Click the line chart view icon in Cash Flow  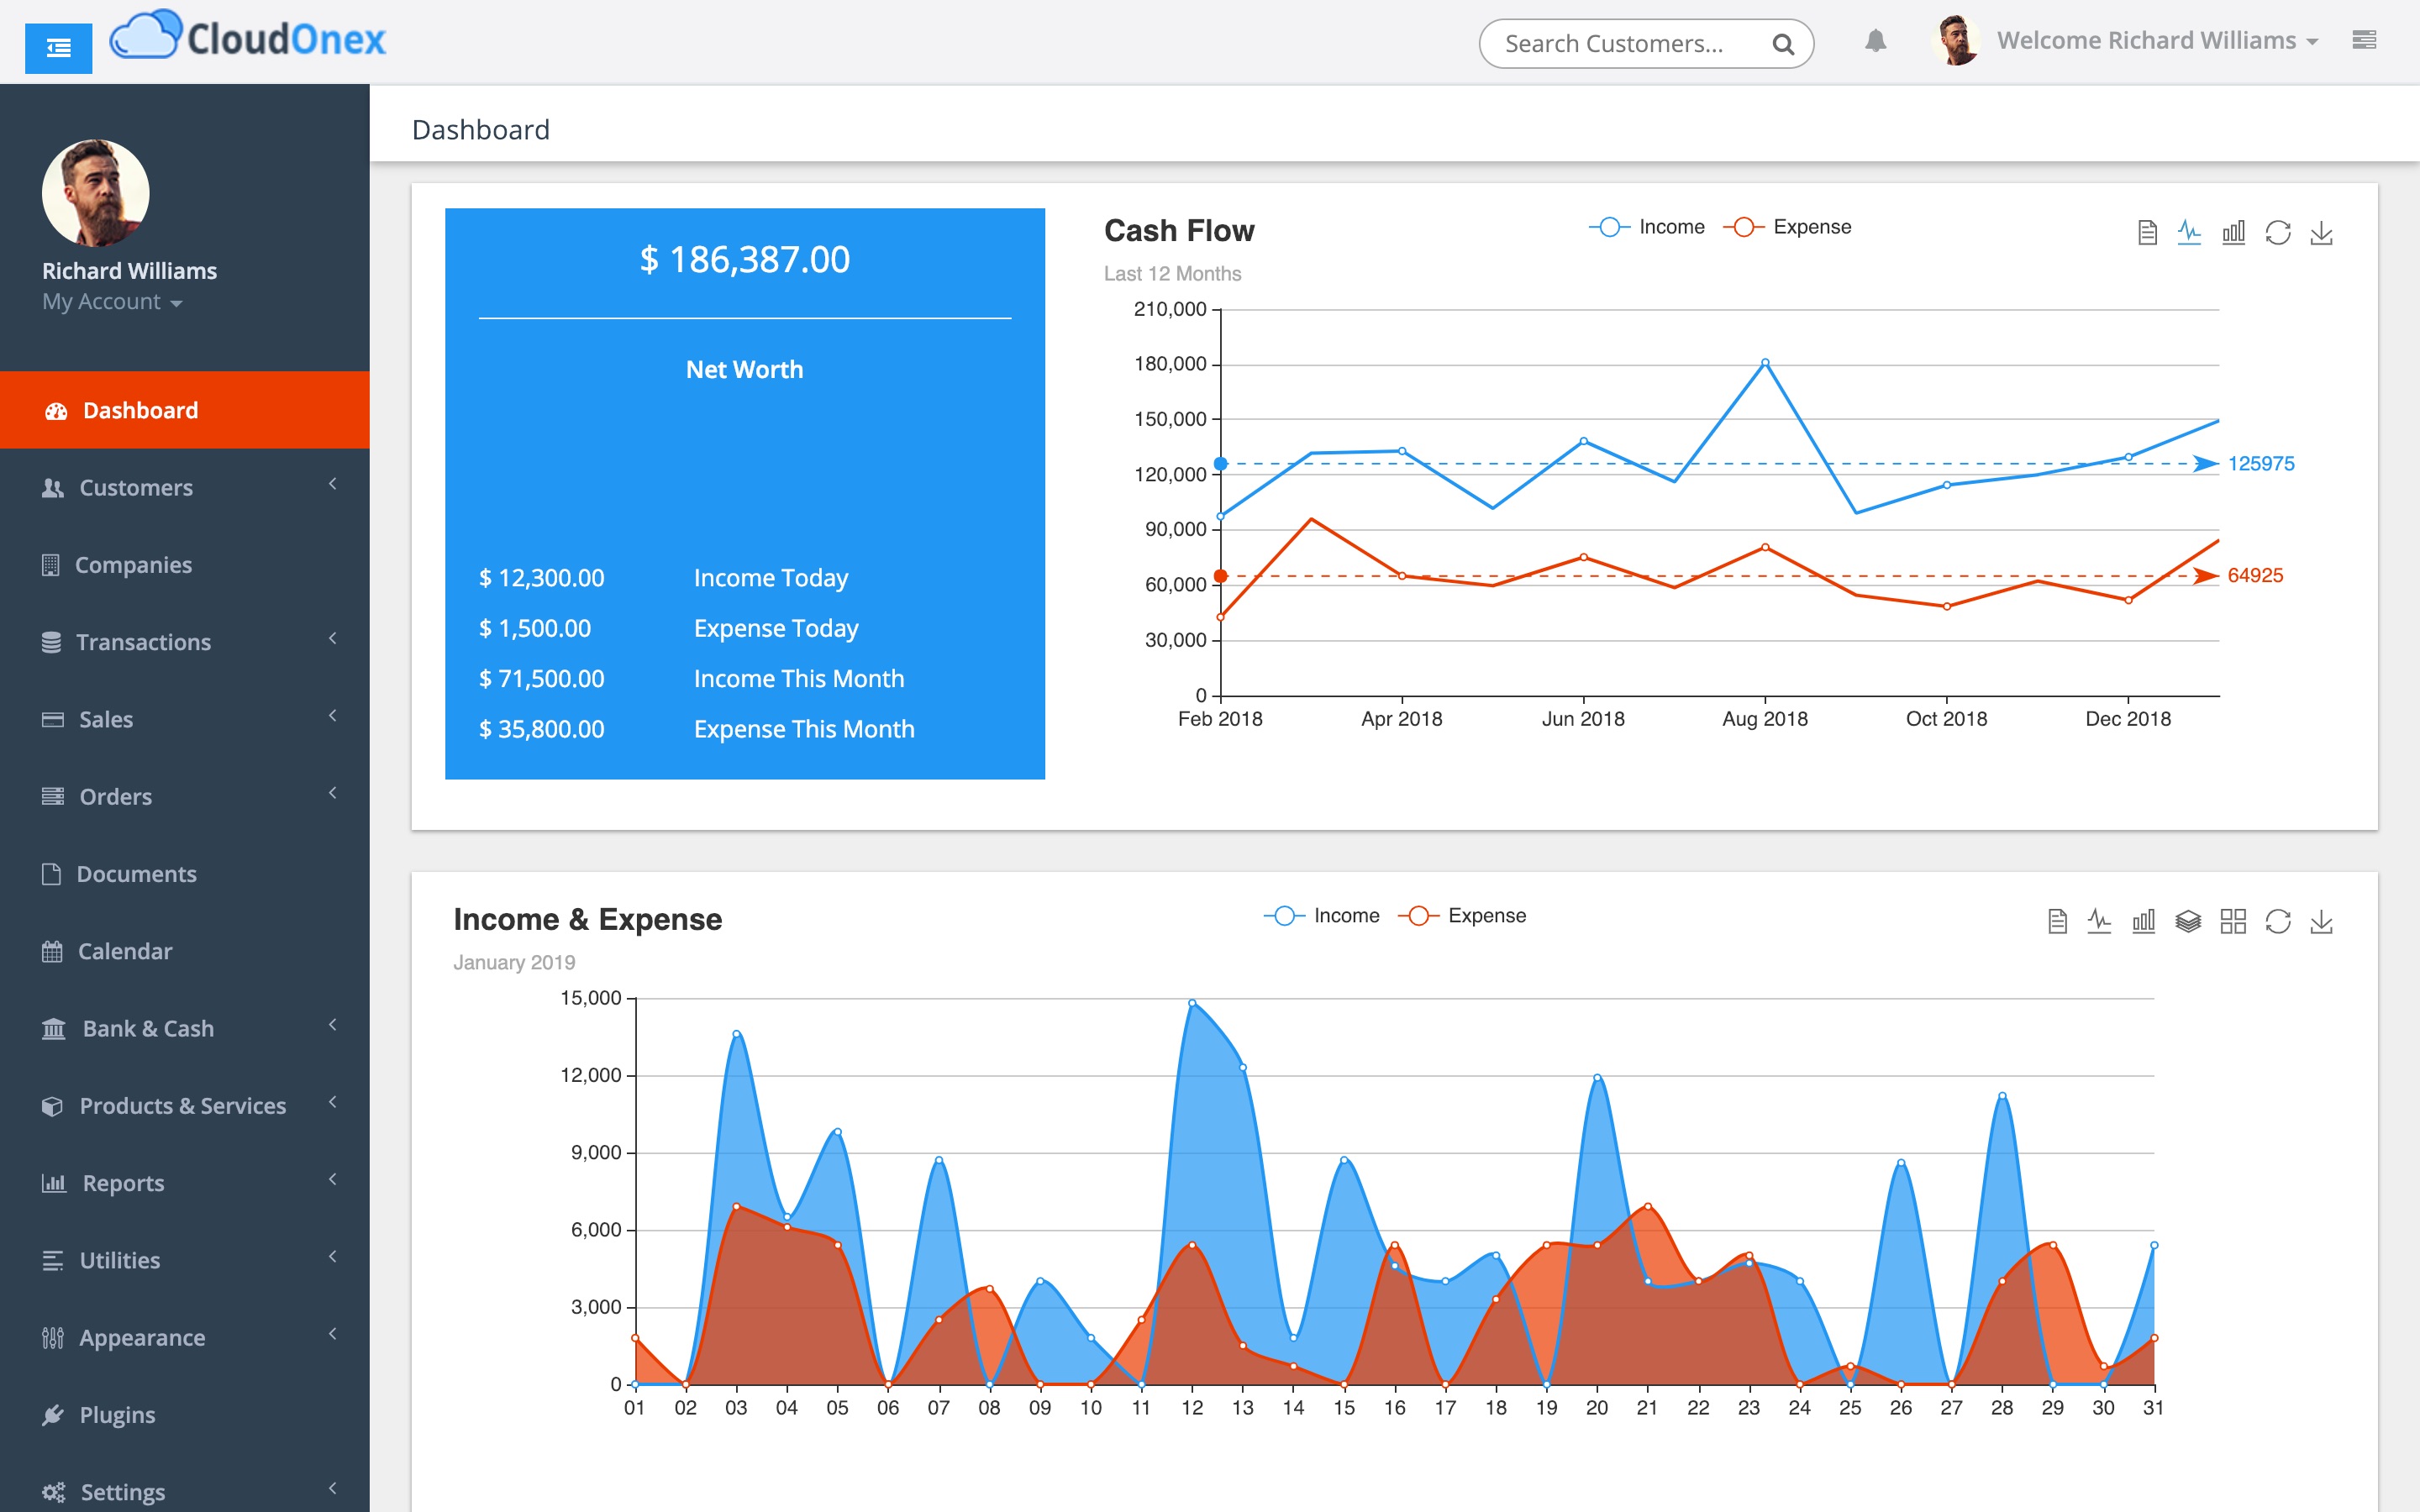point(2188,232)
